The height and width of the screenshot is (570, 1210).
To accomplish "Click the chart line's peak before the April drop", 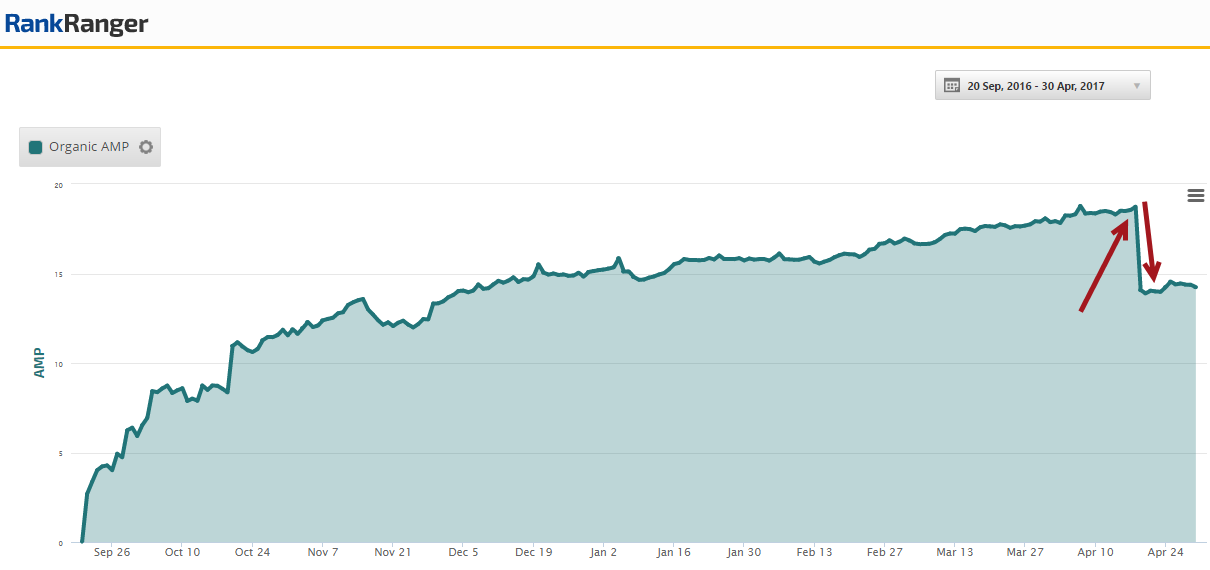I will 1135,207.
